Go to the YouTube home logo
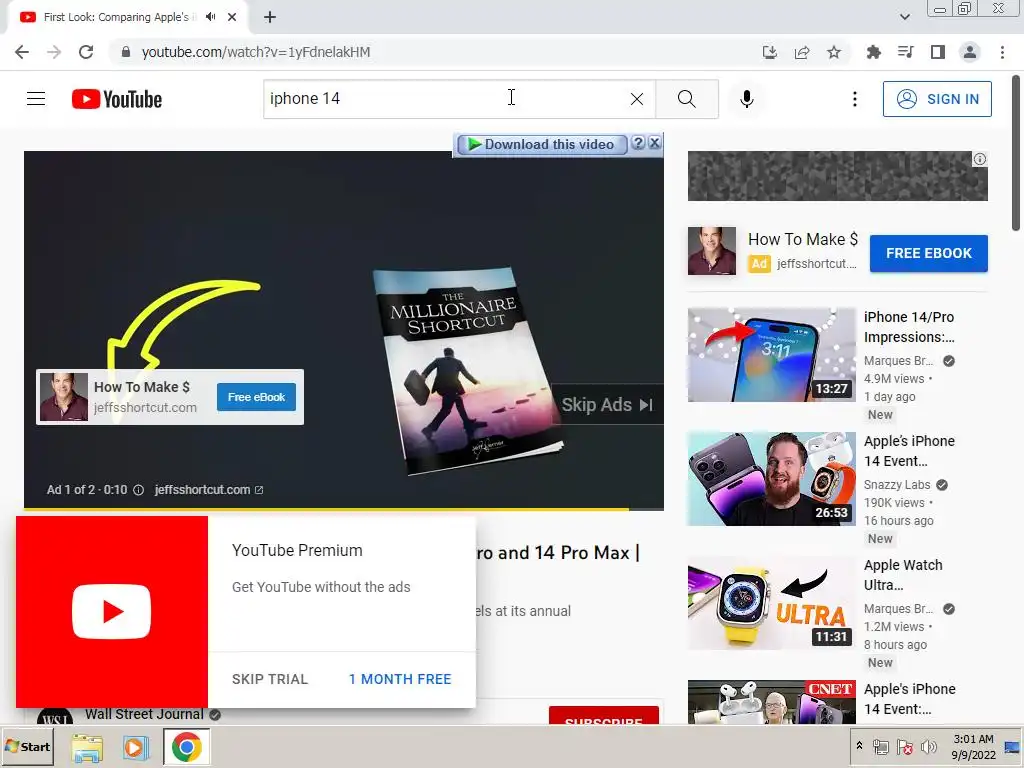 point(117,99)
